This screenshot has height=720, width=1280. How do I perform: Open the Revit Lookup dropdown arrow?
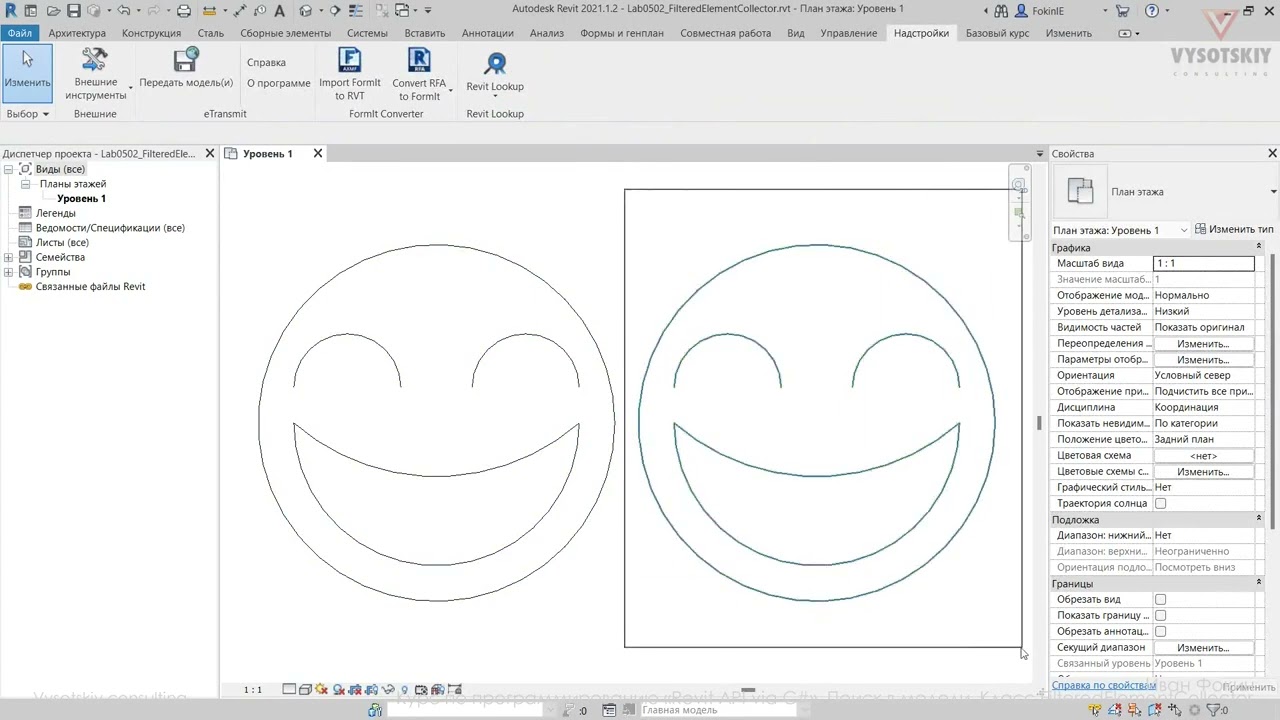(x=495, y=97)
